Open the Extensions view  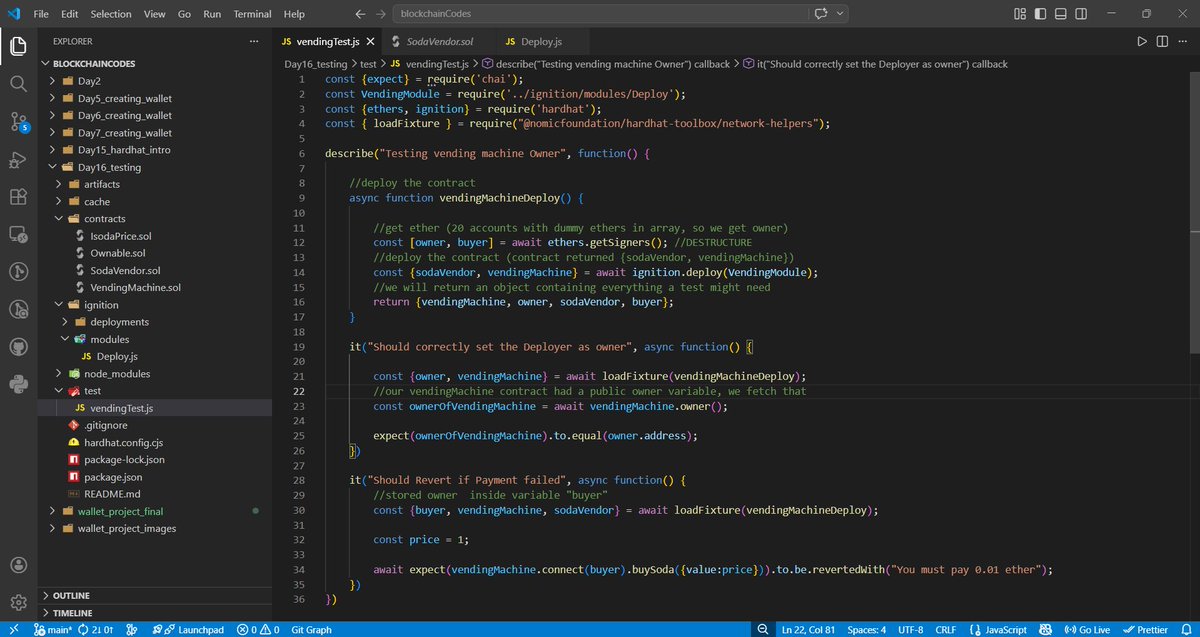click(x=18, y=197)
